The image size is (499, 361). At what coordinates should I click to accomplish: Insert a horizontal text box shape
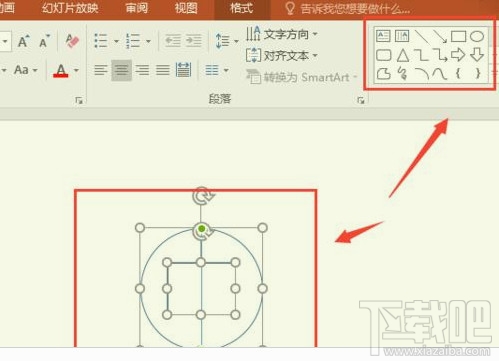(x=383, y=36)
